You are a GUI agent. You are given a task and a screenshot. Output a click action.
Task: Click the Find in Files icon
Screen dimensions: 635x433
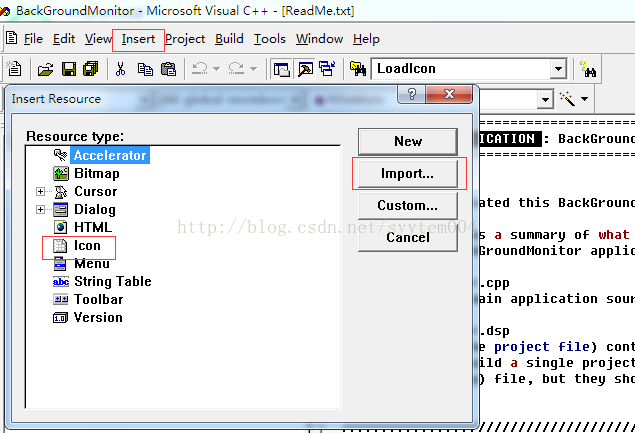358,69
